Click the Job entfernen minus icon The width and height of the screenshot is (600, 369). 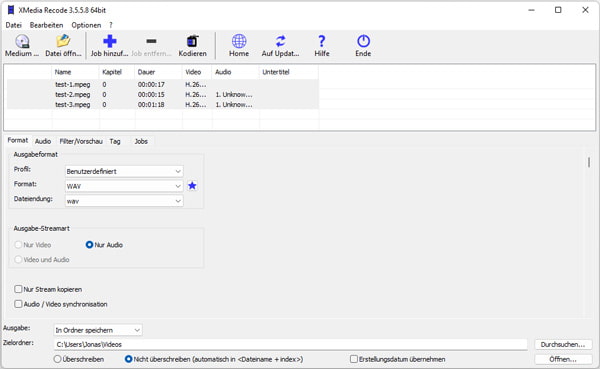151,41
